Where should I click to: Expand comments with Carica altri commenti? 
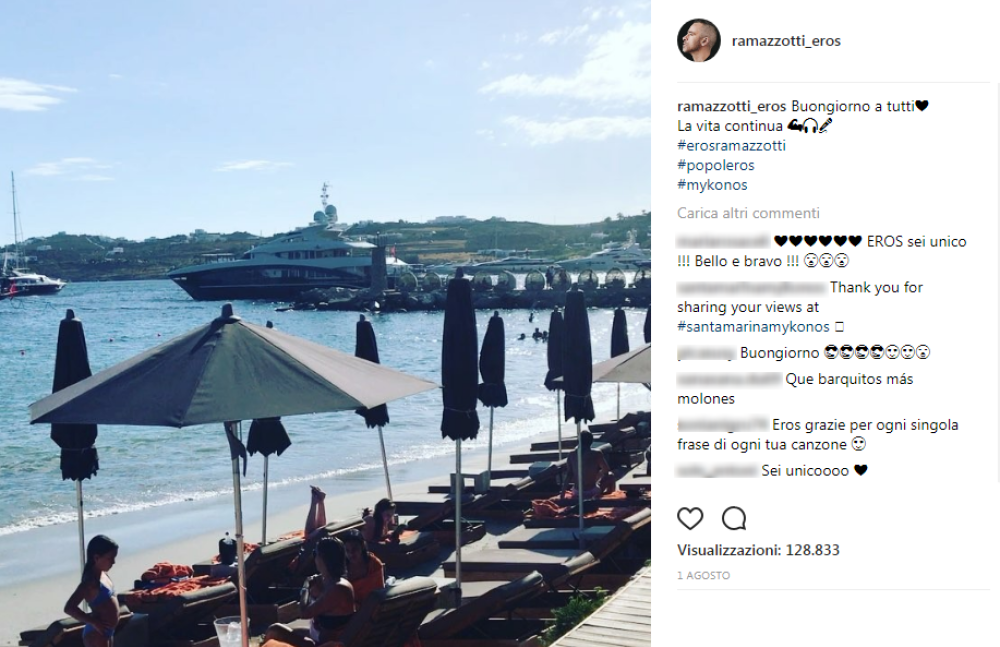coord(749,213)
